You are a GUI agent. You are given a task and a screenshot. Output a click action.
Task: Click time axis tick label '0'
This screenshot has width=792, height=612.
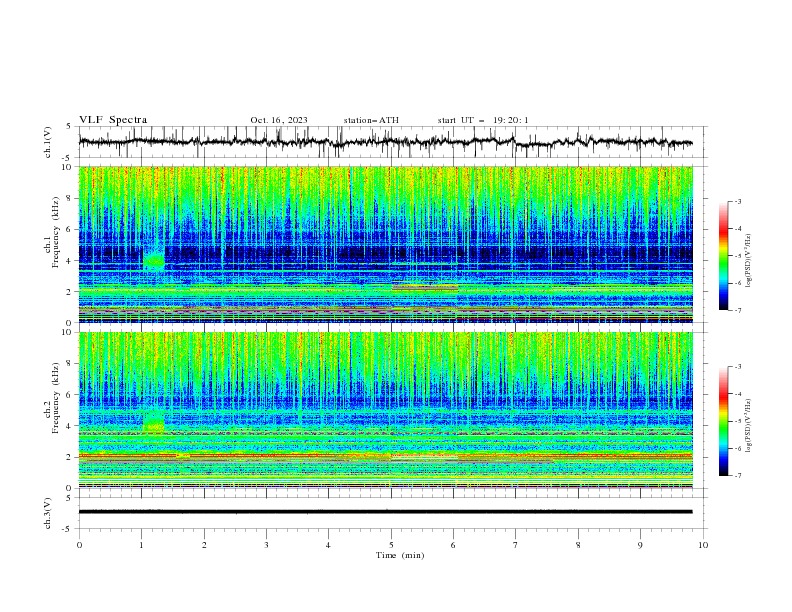point(79,545)
